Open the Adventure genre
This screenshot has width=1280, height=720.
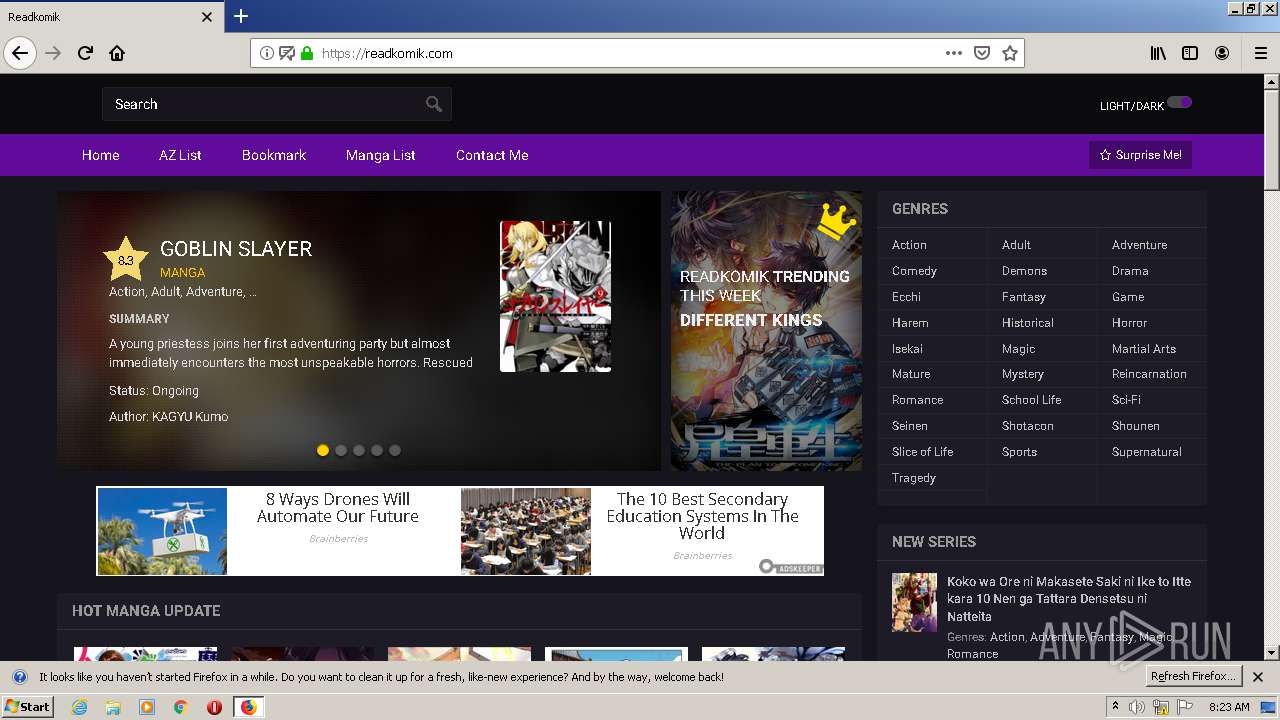click(1139, 245)
